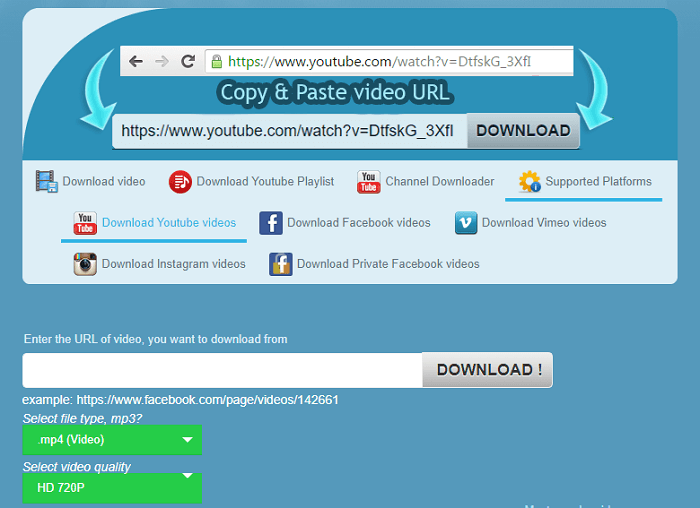
Task: Expand the HD 720P video quality dropdown
Action: pos(112,487)
